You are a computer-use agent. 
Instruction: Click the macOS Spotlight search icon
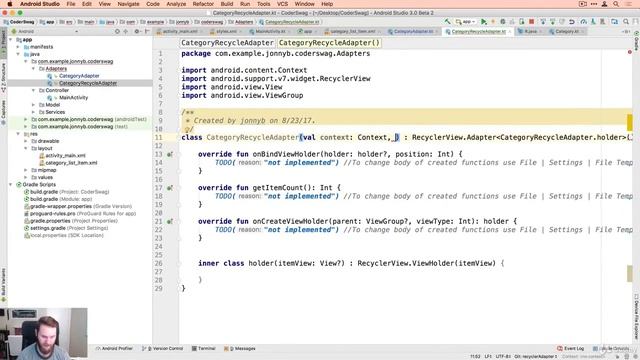click(x=616, y=4)
